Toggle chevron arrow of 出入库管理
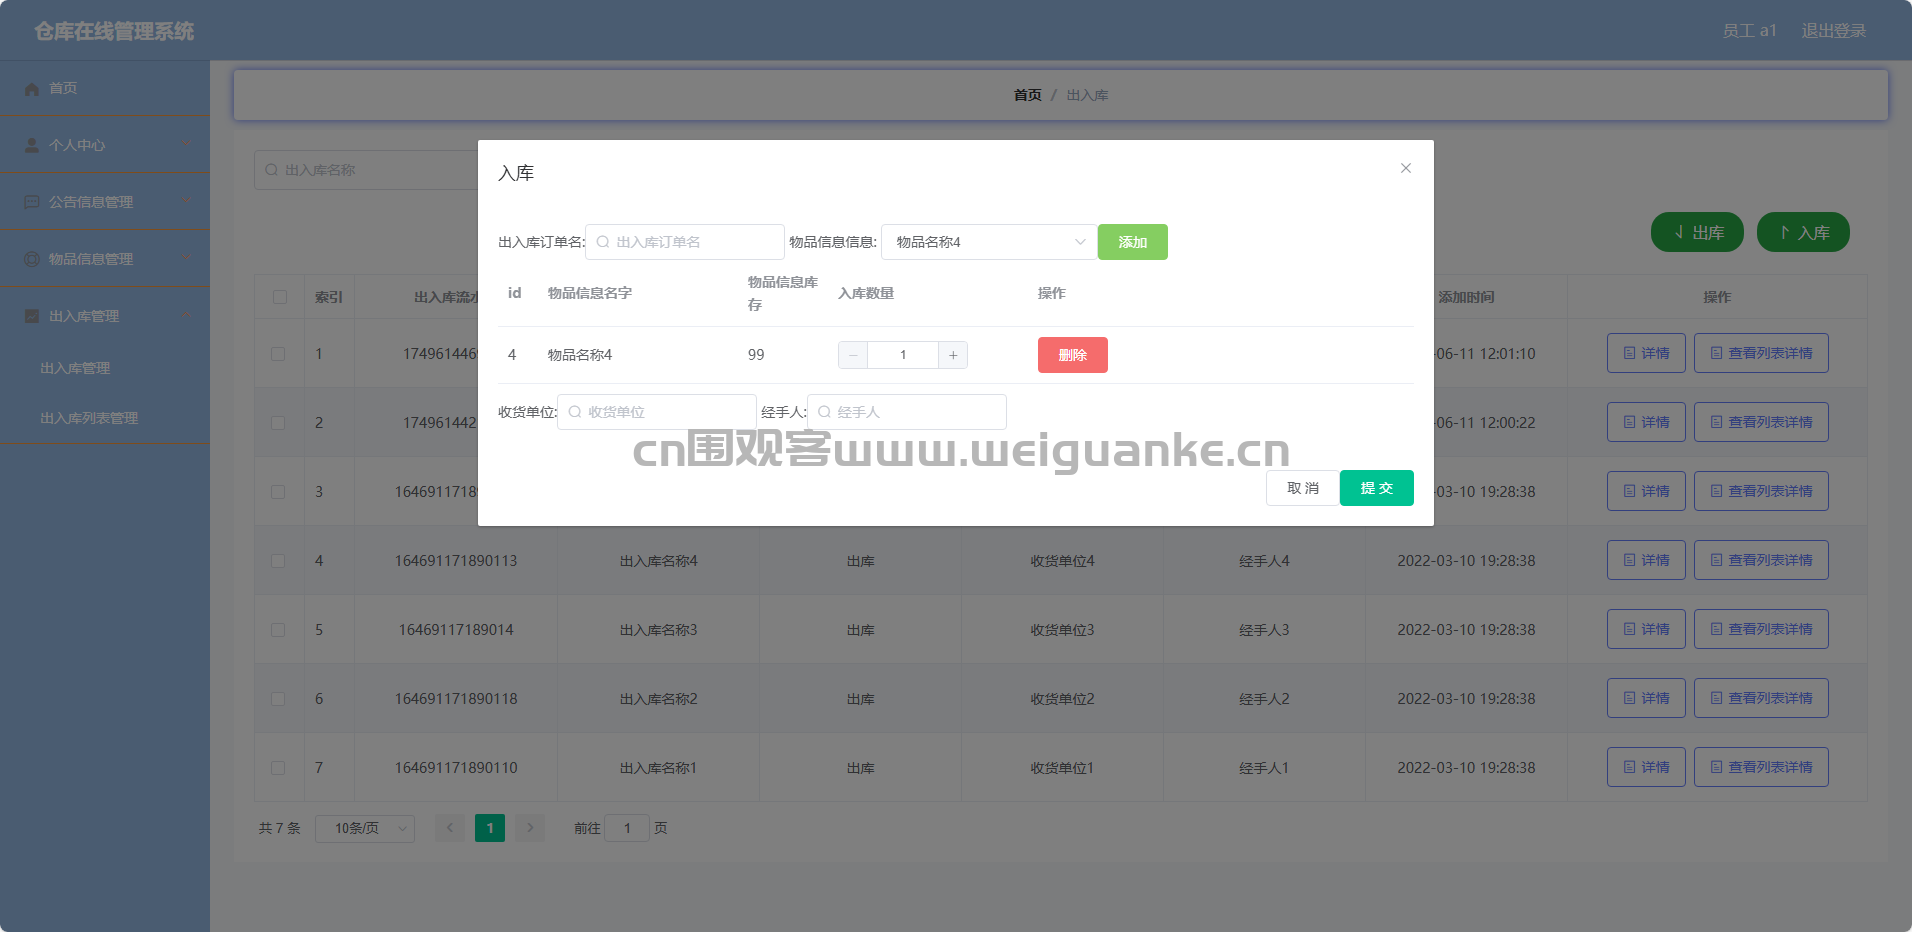The width and height of the screenshot is (1912, 932). coord(187,316)
